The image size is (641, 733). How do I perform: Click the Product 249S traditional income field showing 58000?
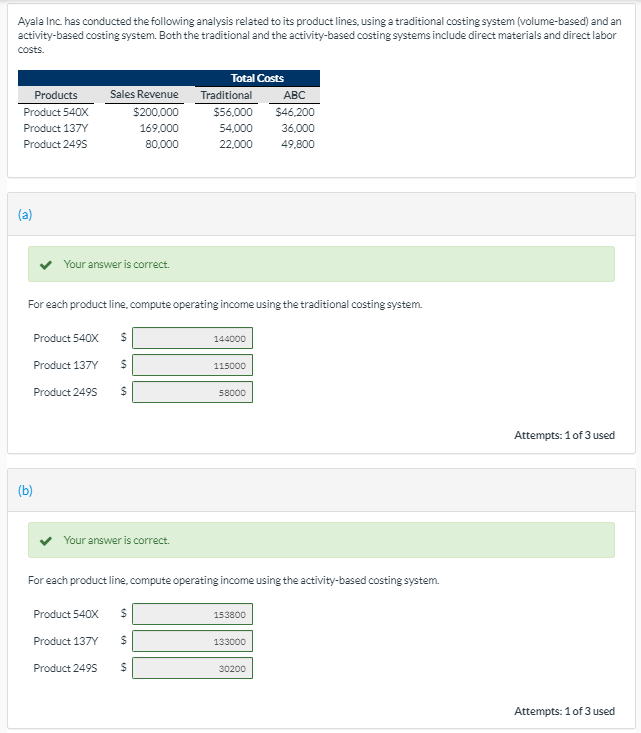(192, 392)
